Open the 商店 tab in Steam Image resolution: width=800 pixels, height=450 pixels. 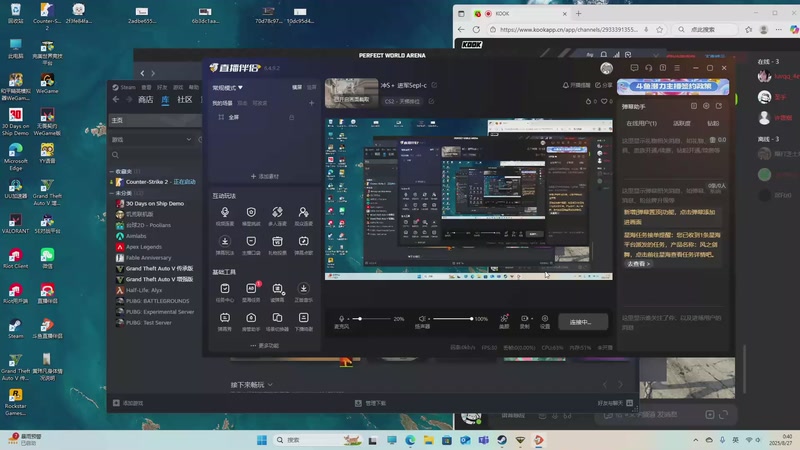[x=145, y=99]
